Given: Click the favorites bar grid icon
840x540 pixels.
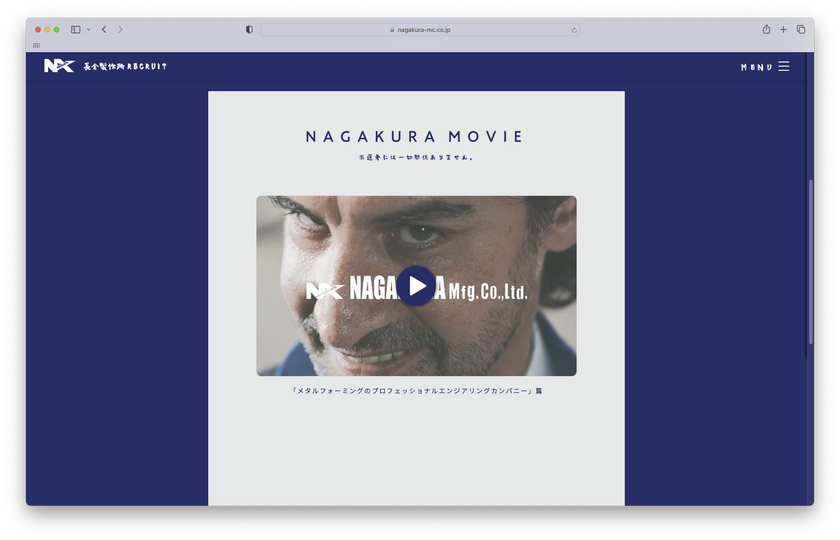Looking at the screenshot, I should [x=36, y=46].
